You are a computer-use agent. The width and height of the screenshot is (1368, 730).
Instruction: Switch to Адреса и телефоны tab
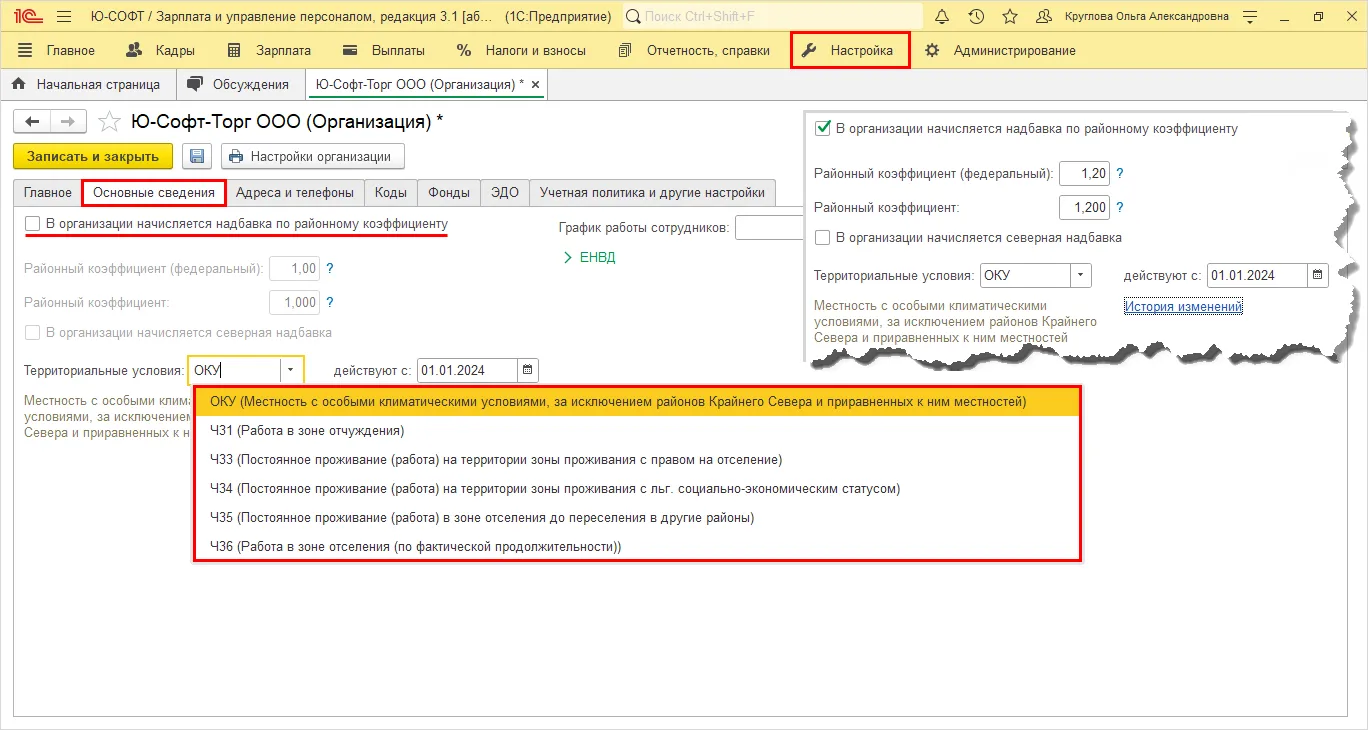295,193
